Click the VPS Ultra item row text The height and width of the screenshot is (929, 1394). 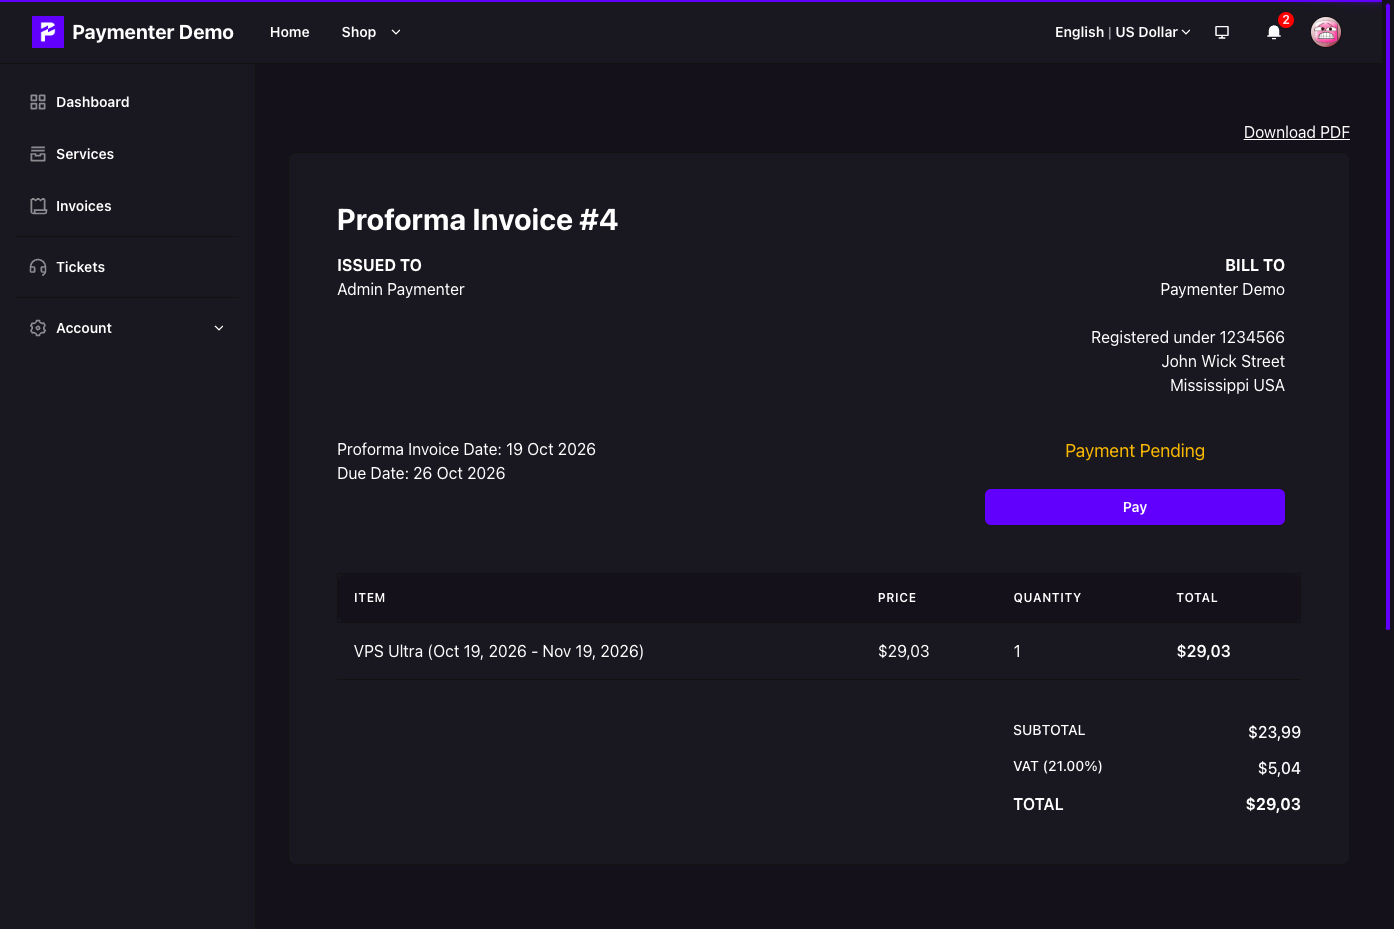click(x=499, y=651)
